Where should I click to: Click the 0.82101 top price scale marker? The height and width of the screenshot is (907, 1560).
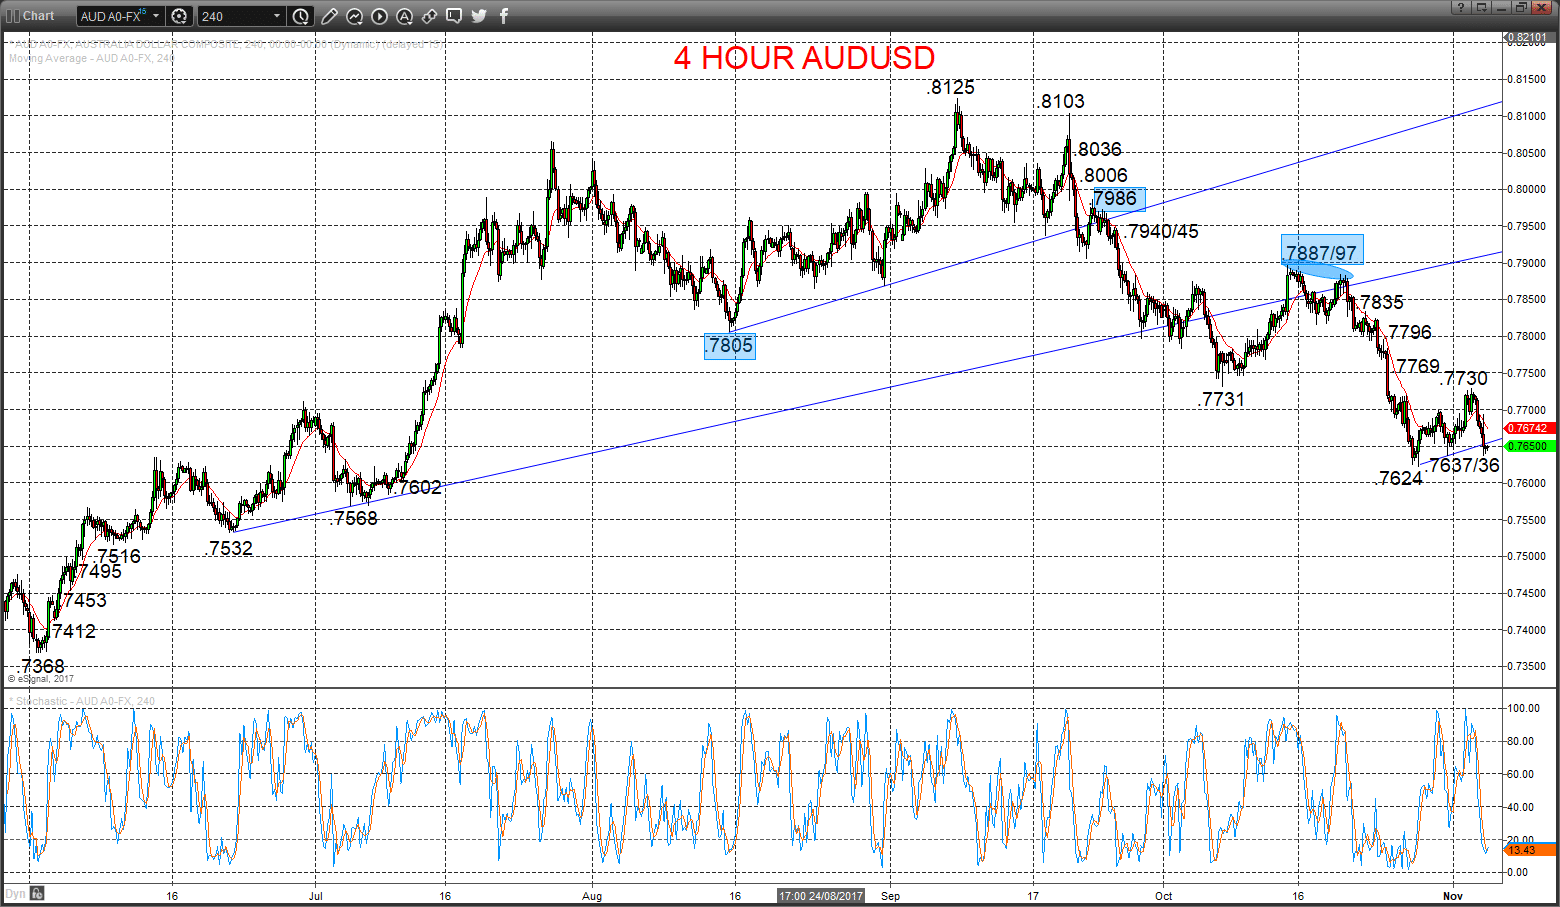(1528, 38)
